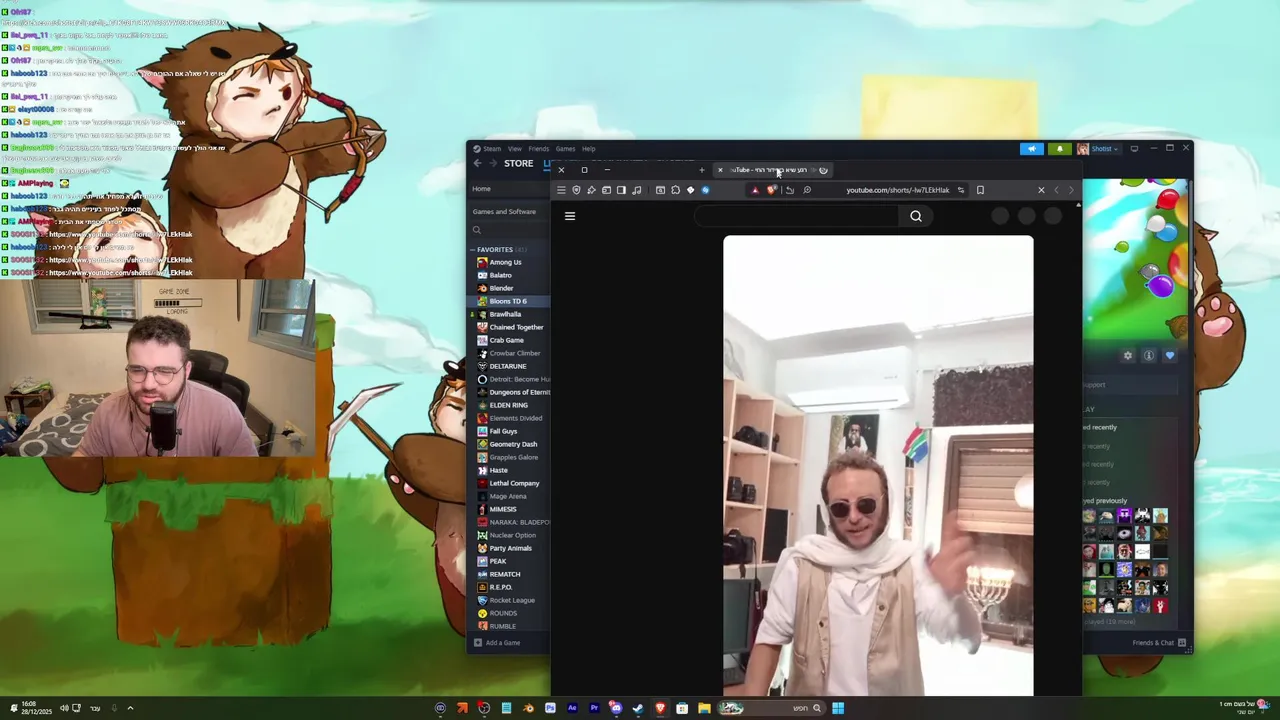The image size is (1280, 720).
Task: Show hidden system tray icons chevron
Action: (130, 708)
